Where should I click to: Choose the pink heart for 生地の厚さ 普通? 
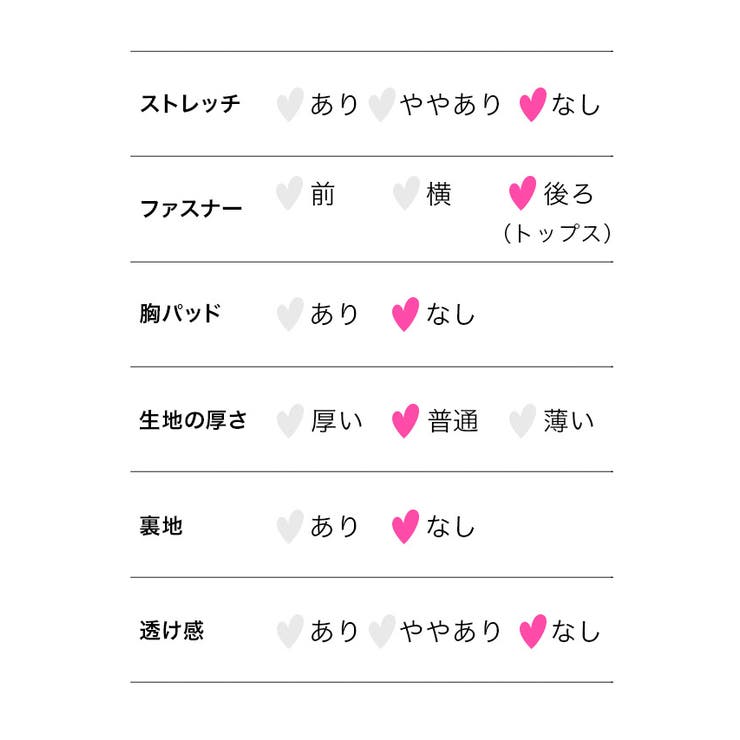coord(405,421)
